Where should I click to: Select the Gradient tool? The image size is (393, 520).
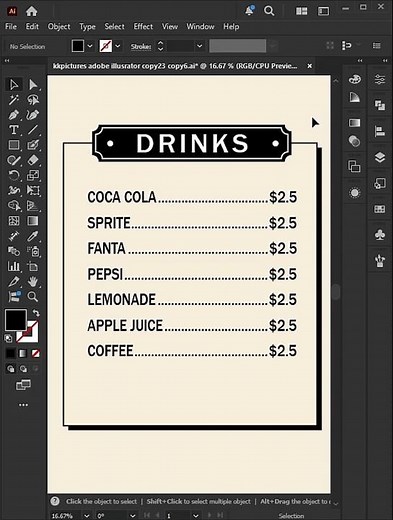coord(33,221)
